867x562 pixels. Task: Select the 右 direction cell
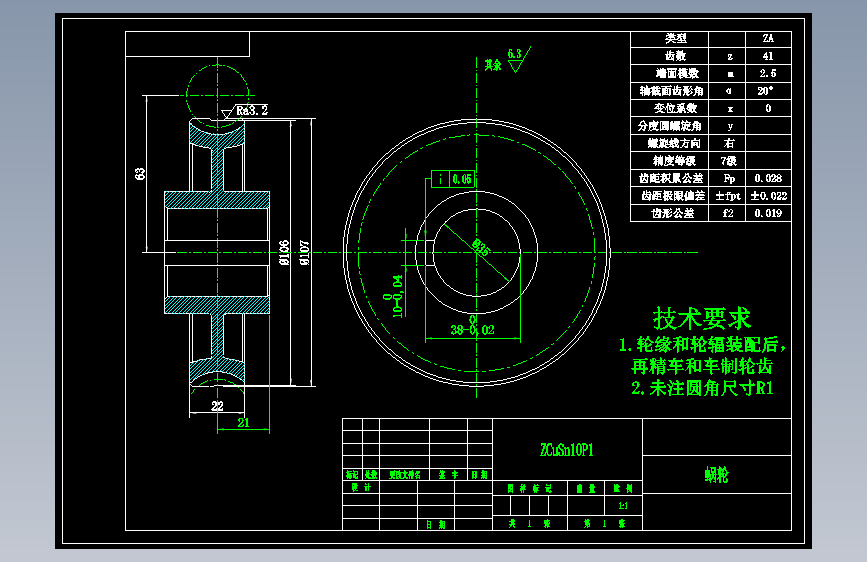pyautogui.click(x=729, y=143)
